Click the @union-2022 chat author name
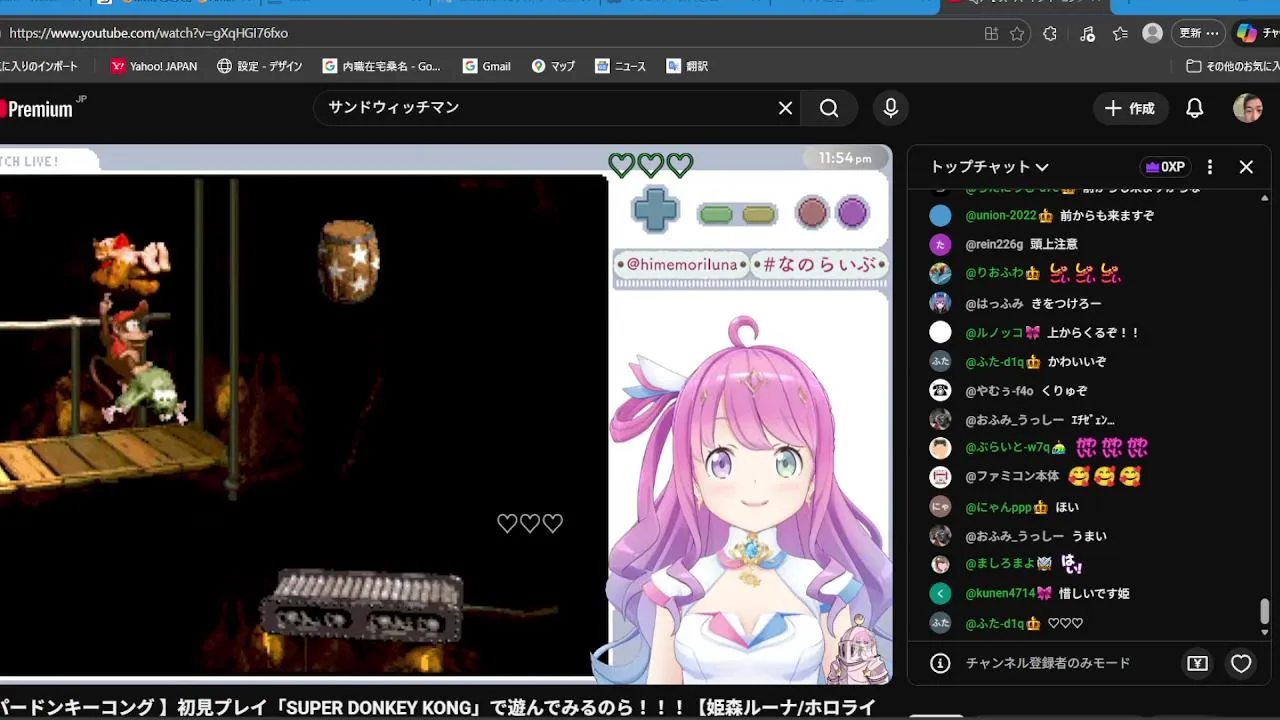The image size is (1280, 720). click(x=1001, y=215)
